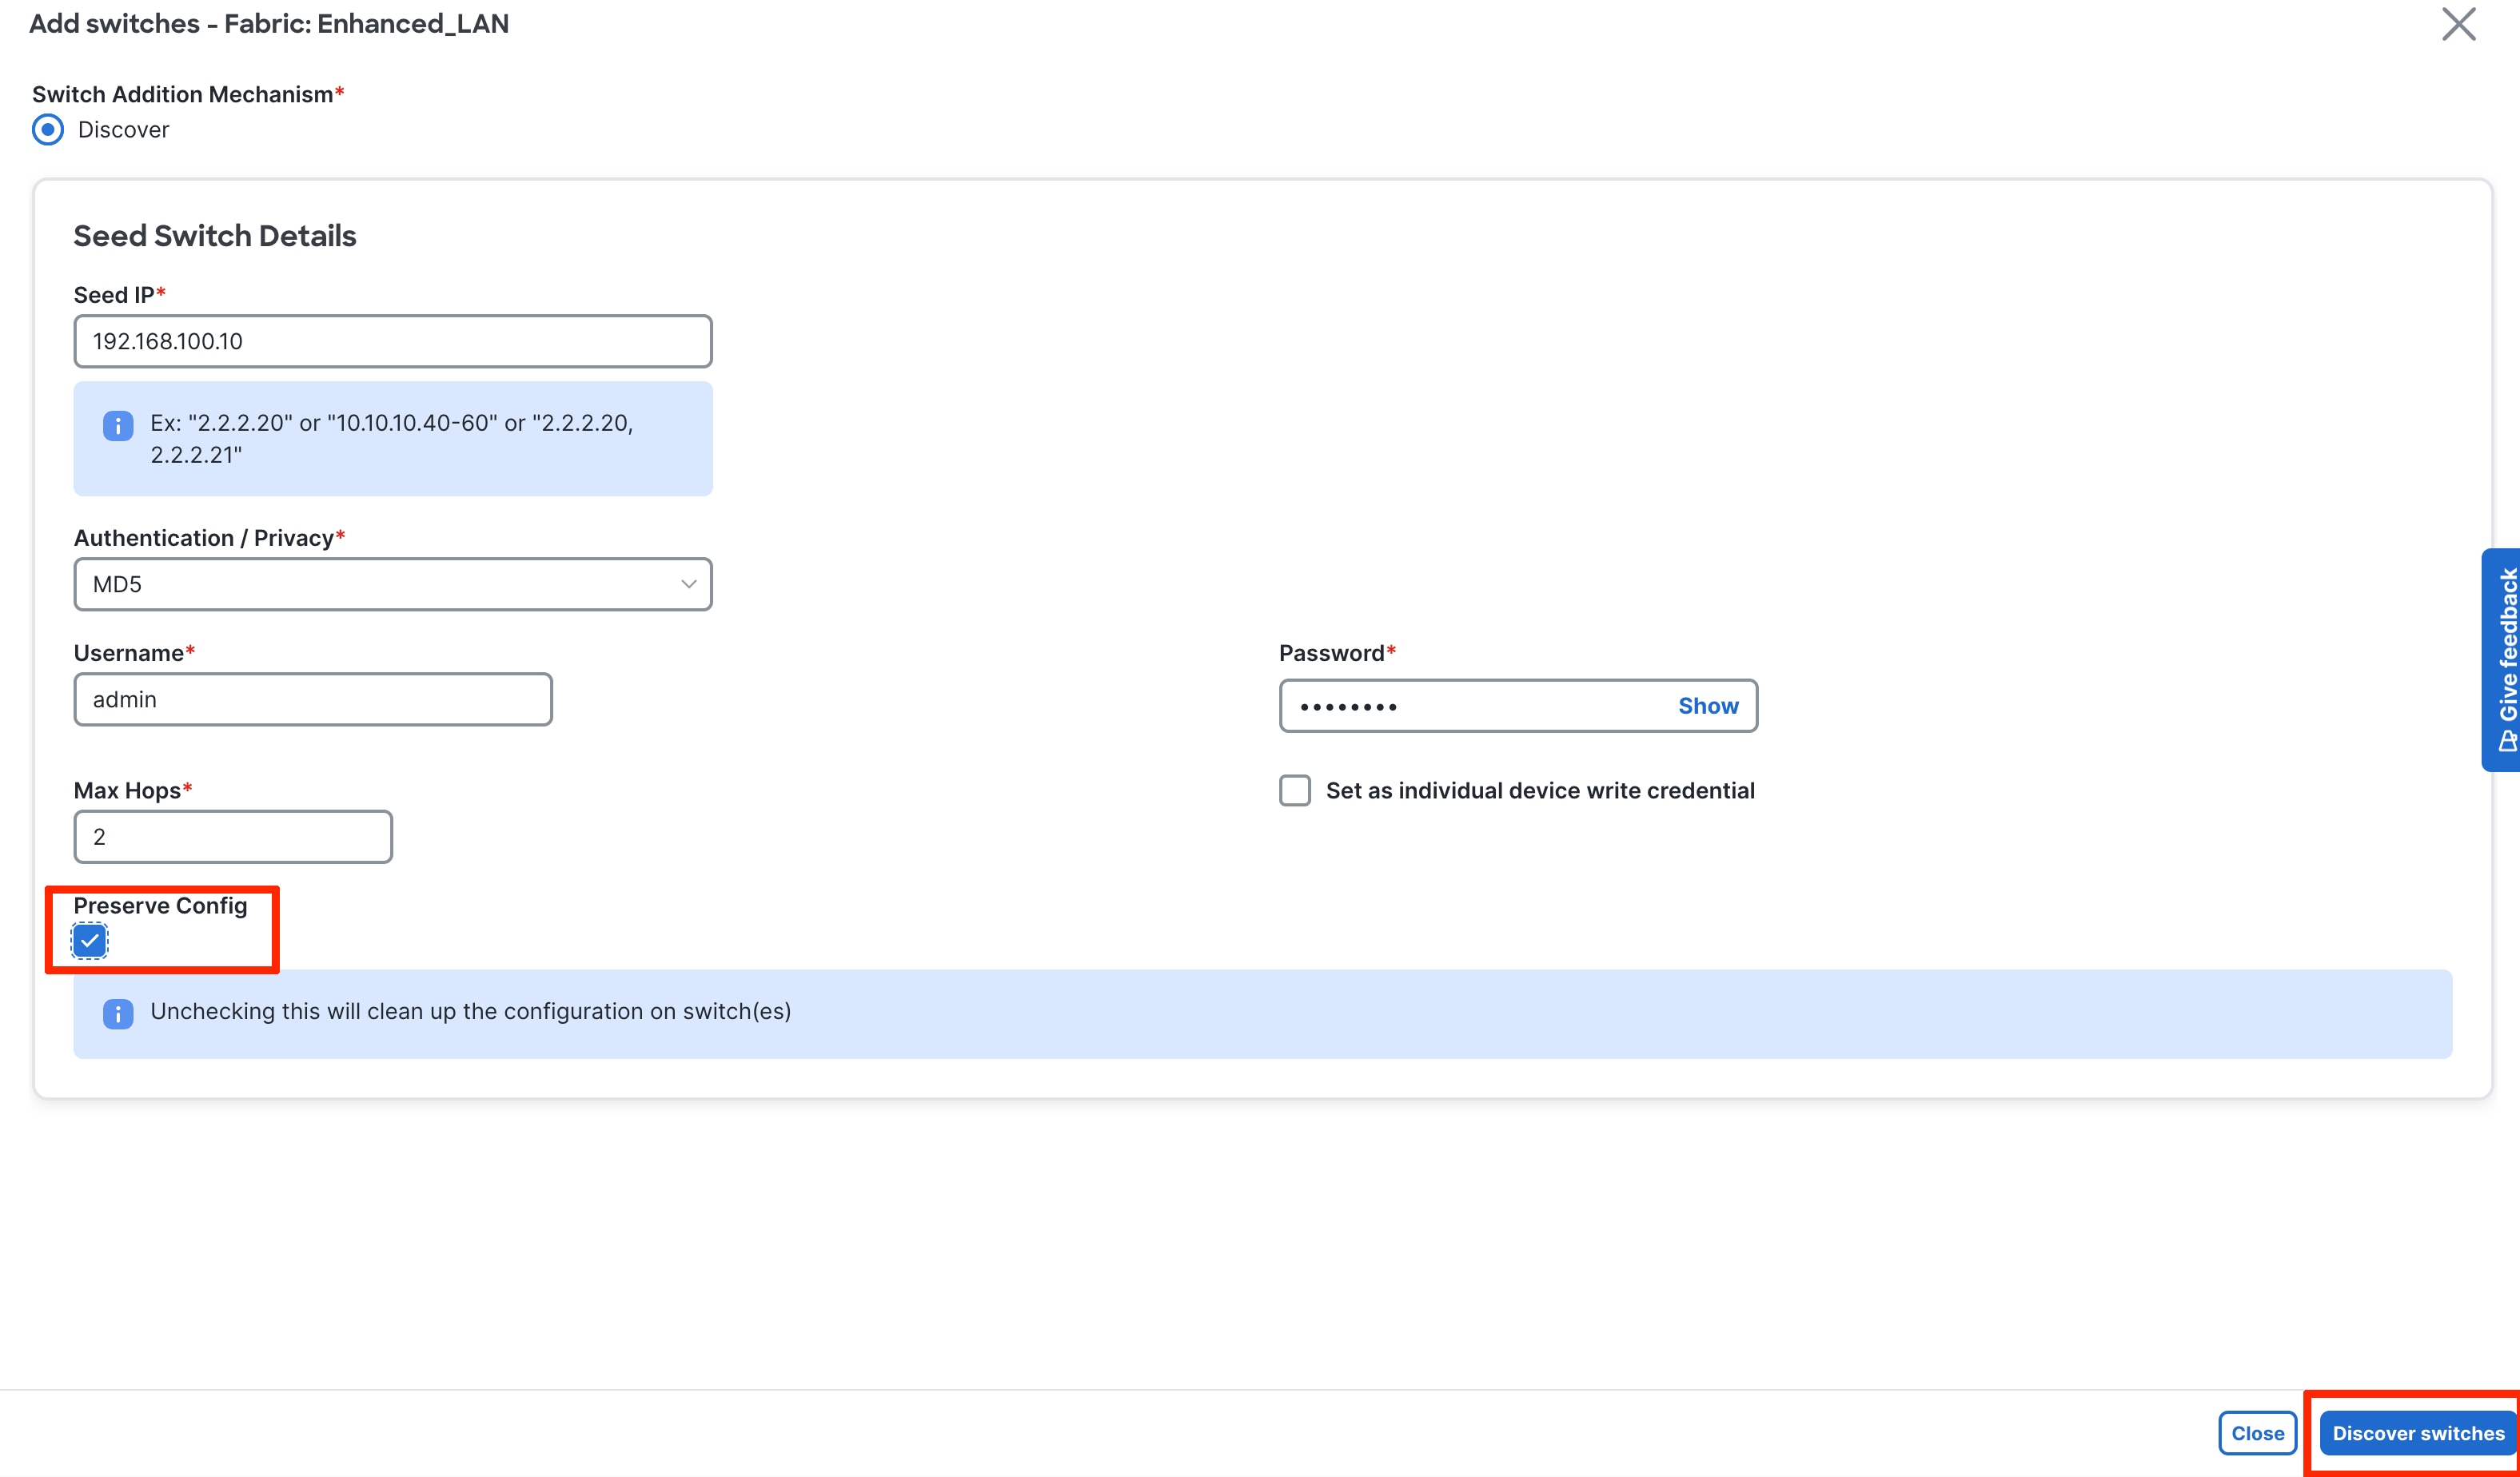Reveal the password using the Show link
This screenshot has height=1477, width=2520.
1708,705
